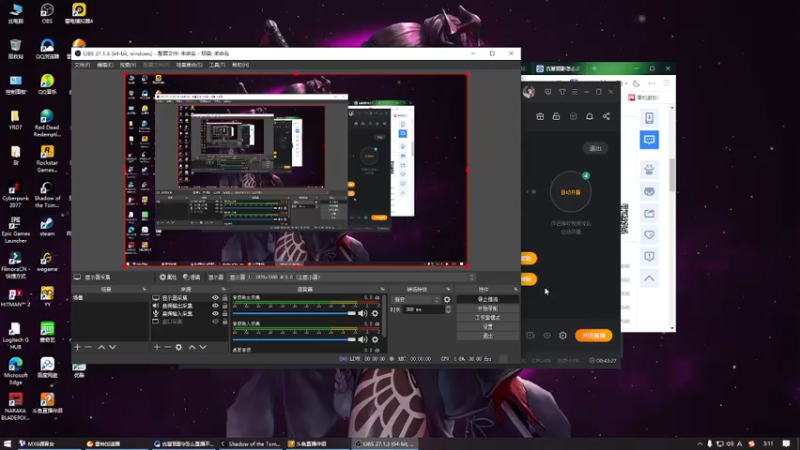Toggle visibility eye of the greyed window capture source

tap(215, 322)
